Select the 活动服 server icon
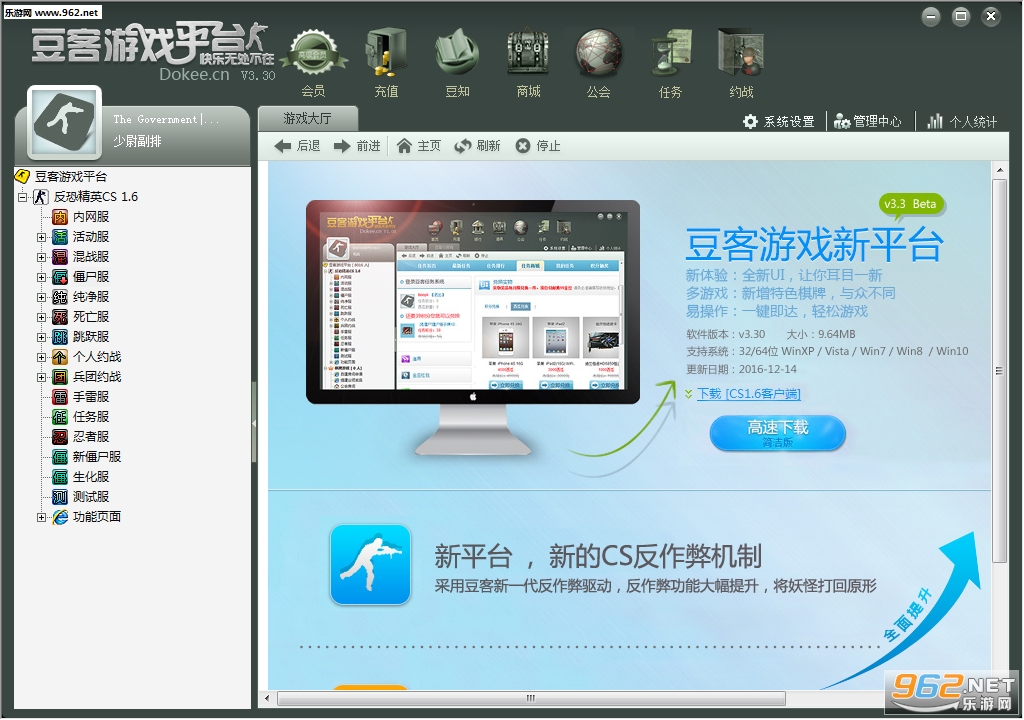Screen dimensions: 1024x720 point(60,237)
